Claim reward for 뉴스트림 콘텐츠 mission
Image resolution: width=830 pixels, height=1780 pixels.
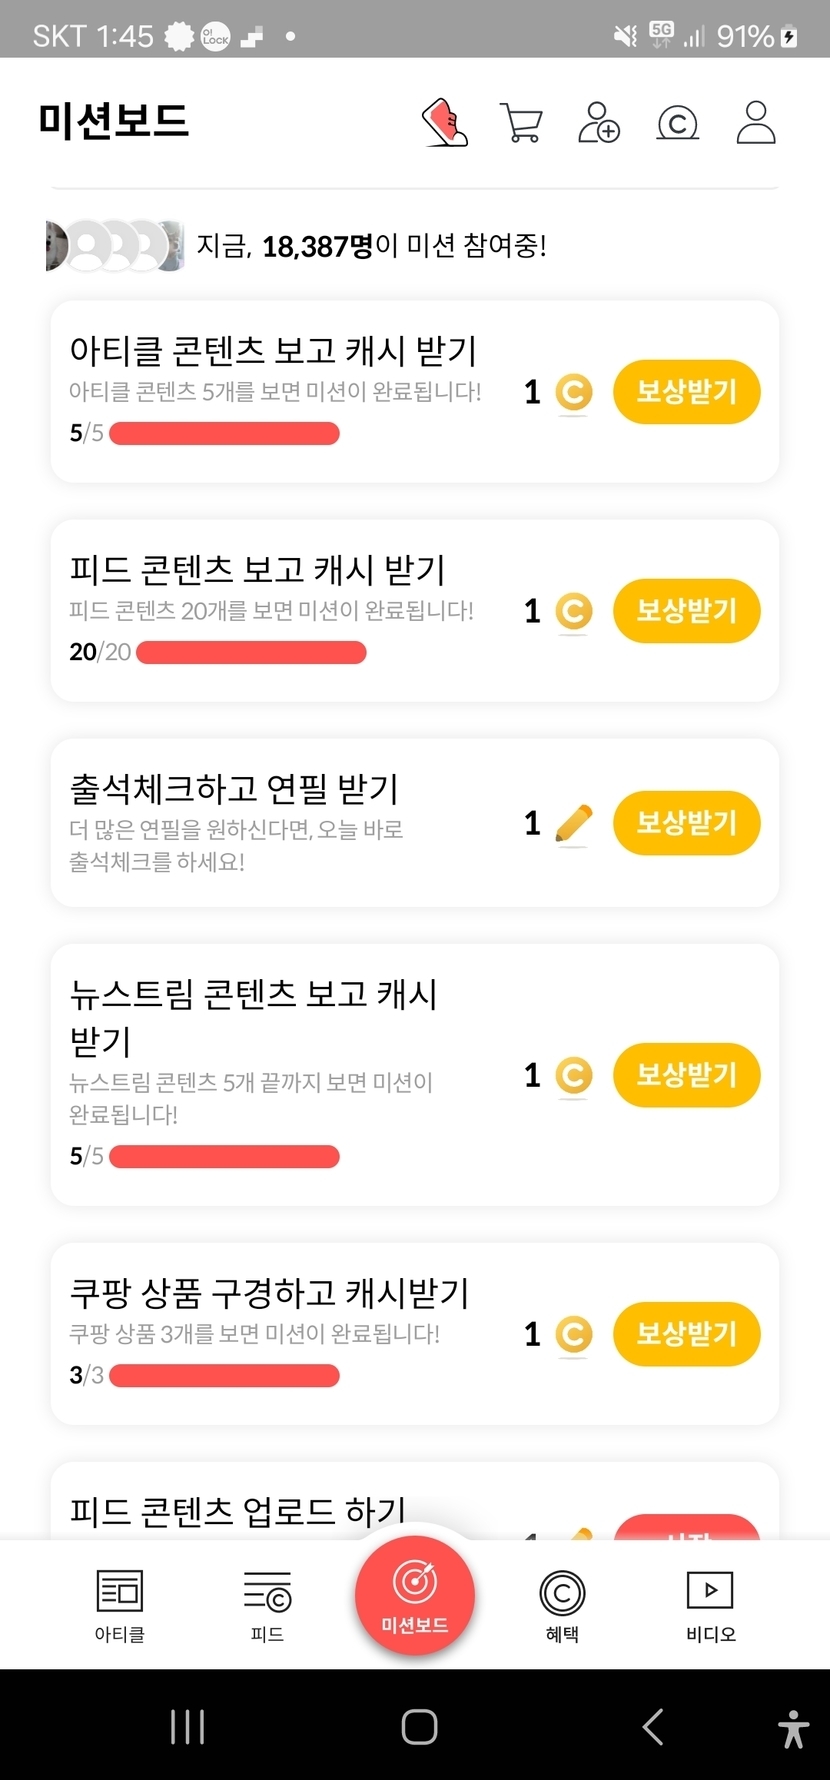coord(686,1075)
